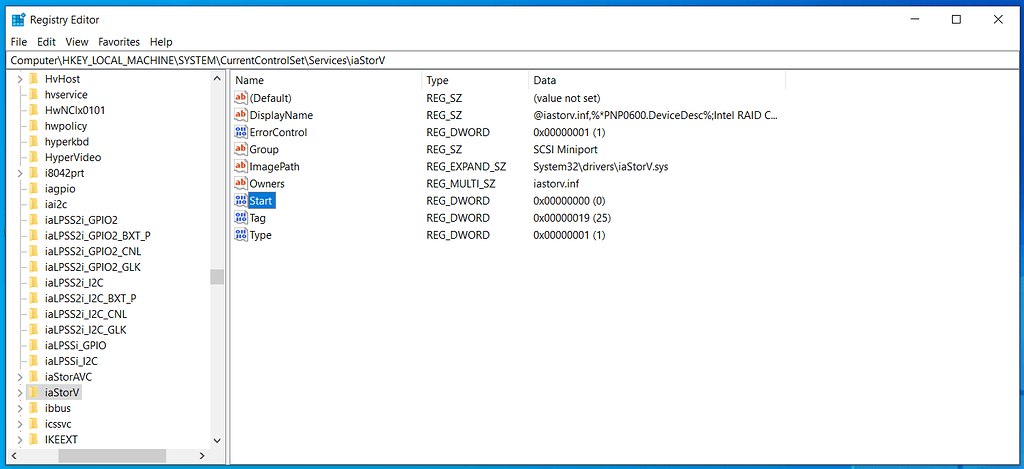Image resolution: width=1024 pixels, height=469 pixels.
Task: Click the registry path address bar
Action: point(511,59)
